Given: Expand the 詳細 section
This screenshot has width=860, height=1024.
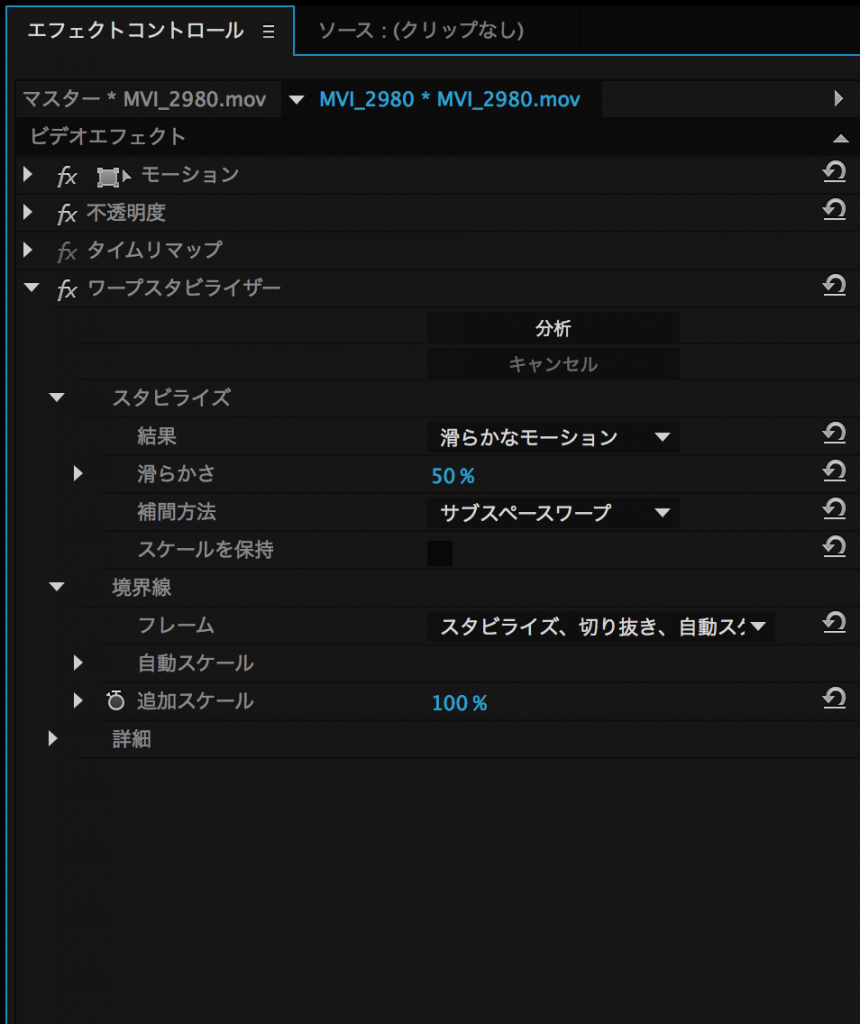Looking at the screenshot, I should tap(53, 739).
